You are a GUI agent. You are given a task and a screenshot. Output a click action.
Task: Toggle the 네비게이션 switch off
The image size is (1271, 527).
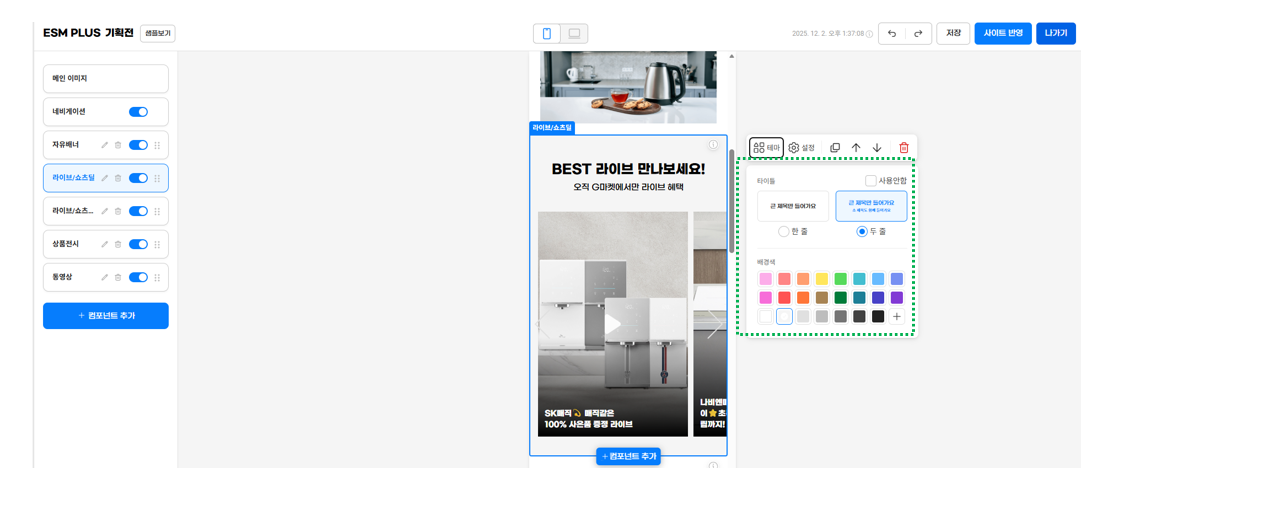(x=138, y=112)
